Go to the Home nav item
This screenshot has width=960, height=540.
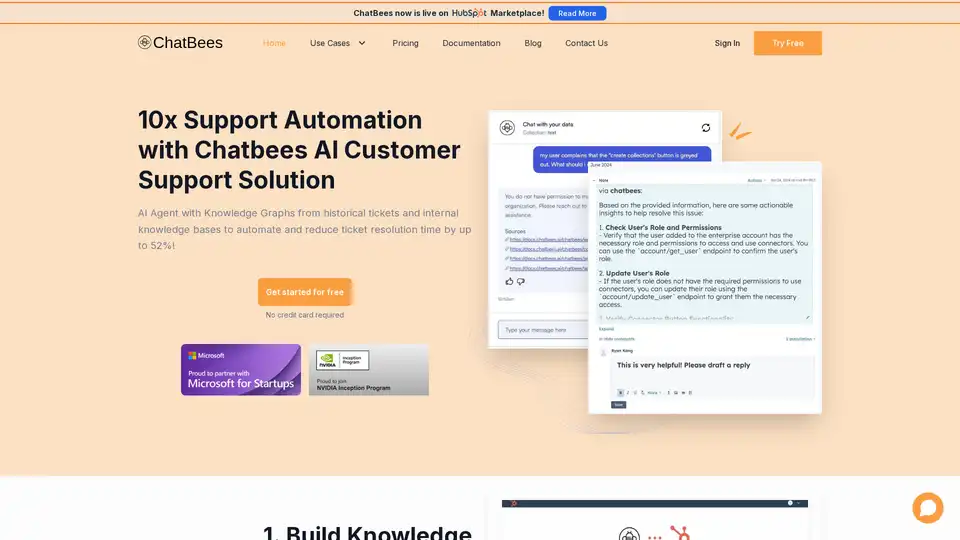(x=274, y=43)
